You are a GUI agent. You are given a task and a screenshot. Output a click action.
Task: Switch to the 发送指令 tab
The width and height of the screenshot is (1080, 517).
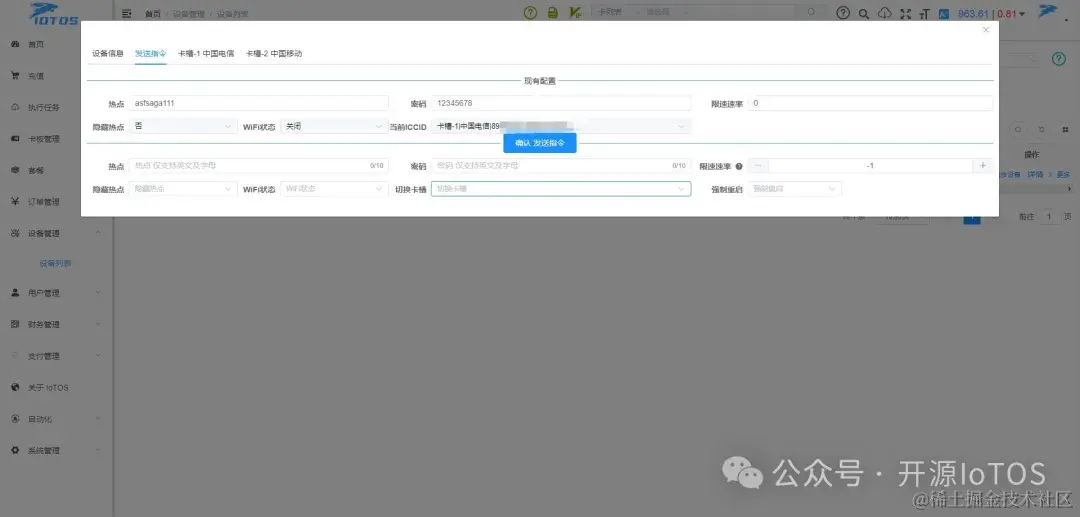pyautogui.click(x=151, y=53)
